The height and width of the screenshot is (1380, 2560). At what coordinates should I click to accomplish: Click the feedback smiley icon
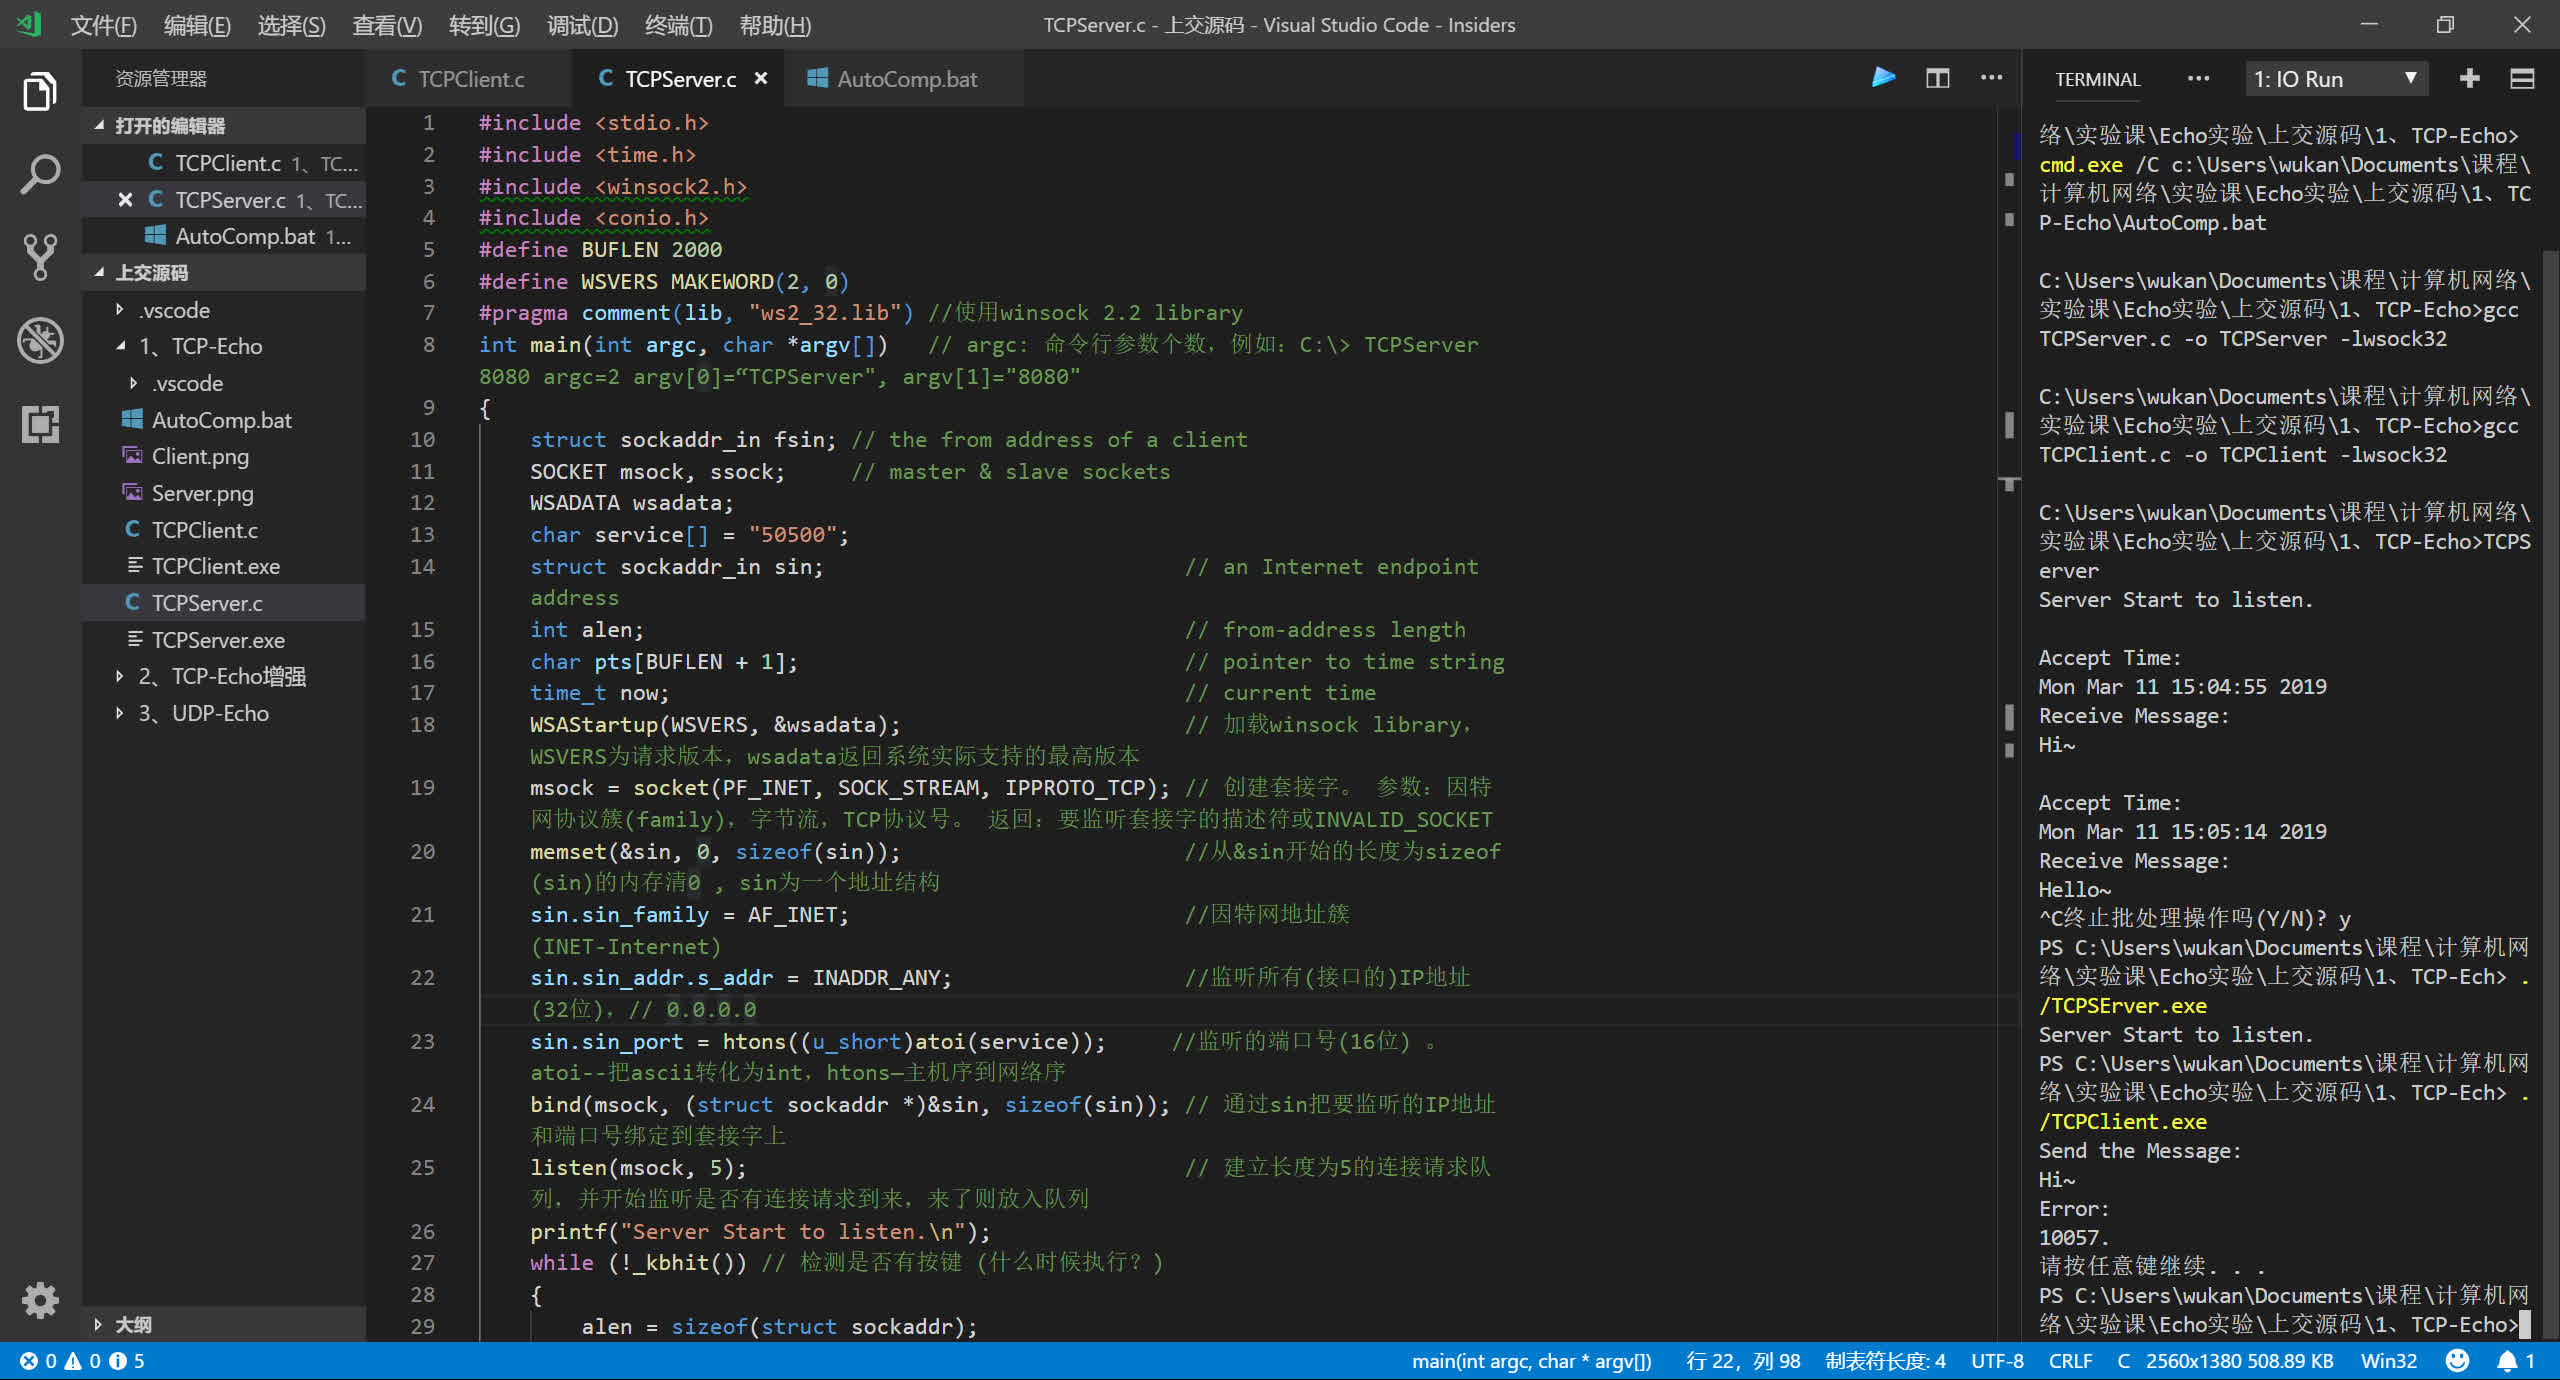click(x=2457, y=1361)
